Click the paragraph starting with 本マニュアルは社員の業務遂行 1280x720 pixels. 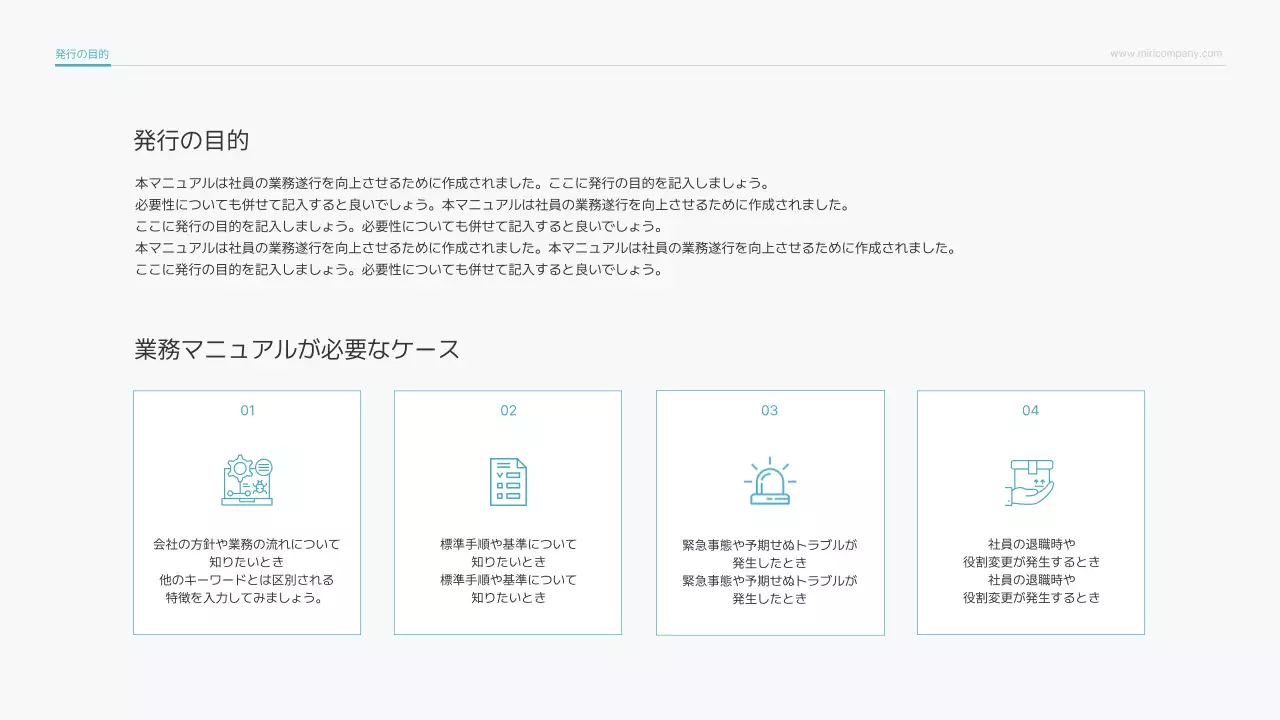[x=450, y=182]
